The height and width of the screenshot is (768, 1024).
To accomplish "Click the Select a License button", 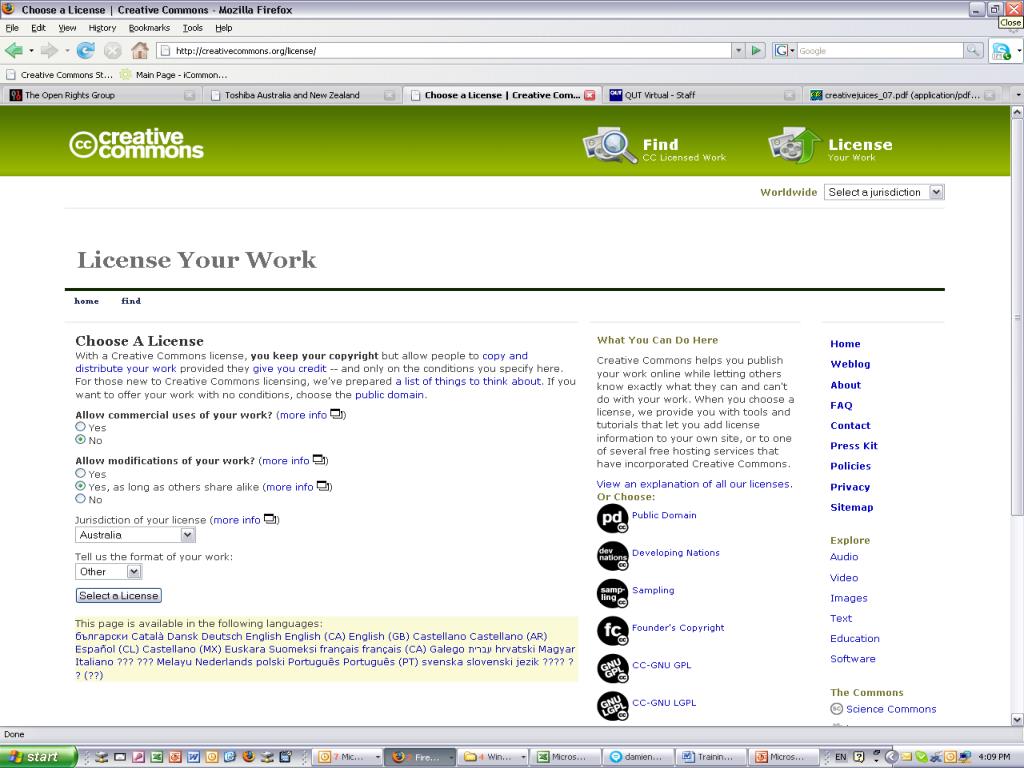I will click(119, 596).
